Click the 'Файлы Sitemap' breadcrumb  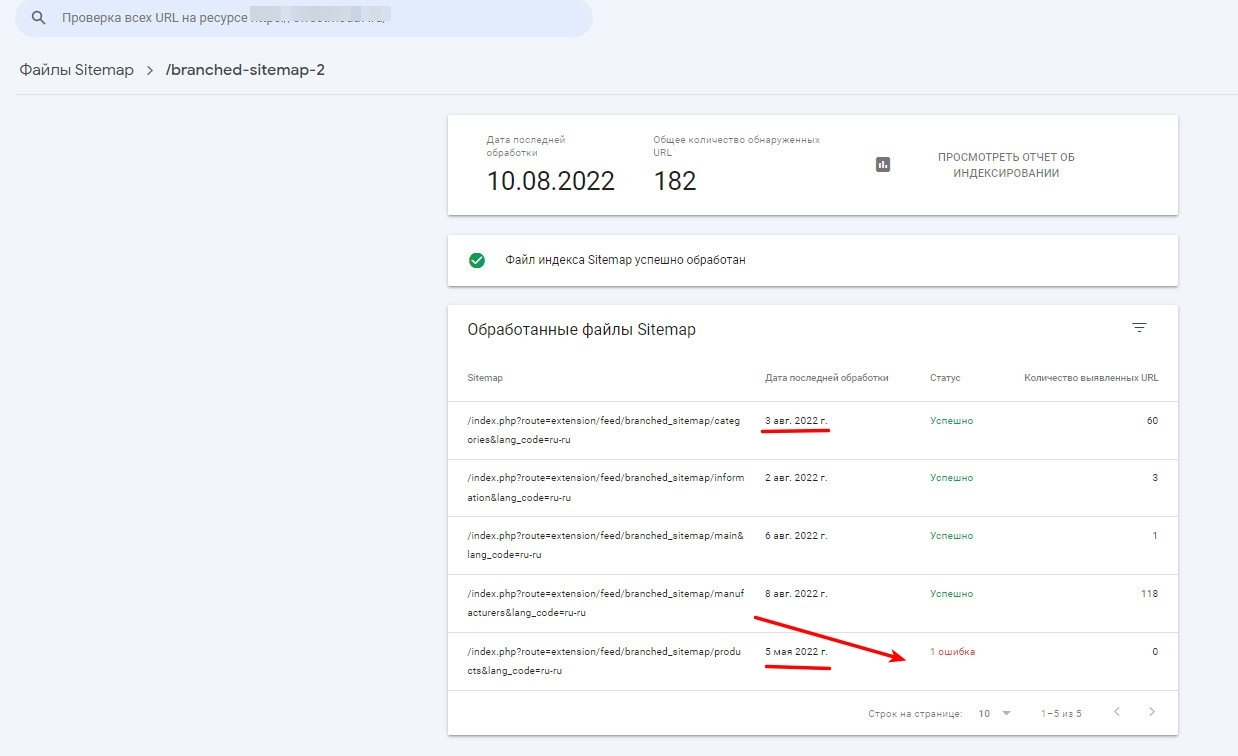coord(75,70)
